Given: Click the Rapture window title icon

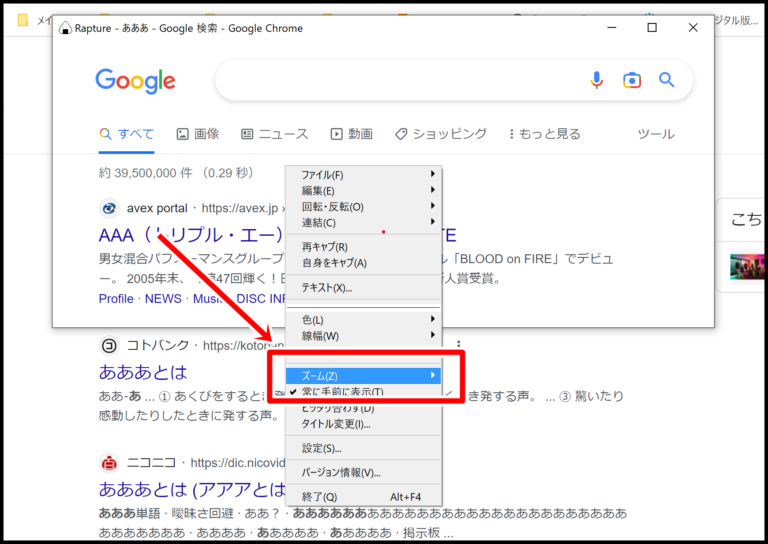Looking at the screenshot, I should pos(65,28).
